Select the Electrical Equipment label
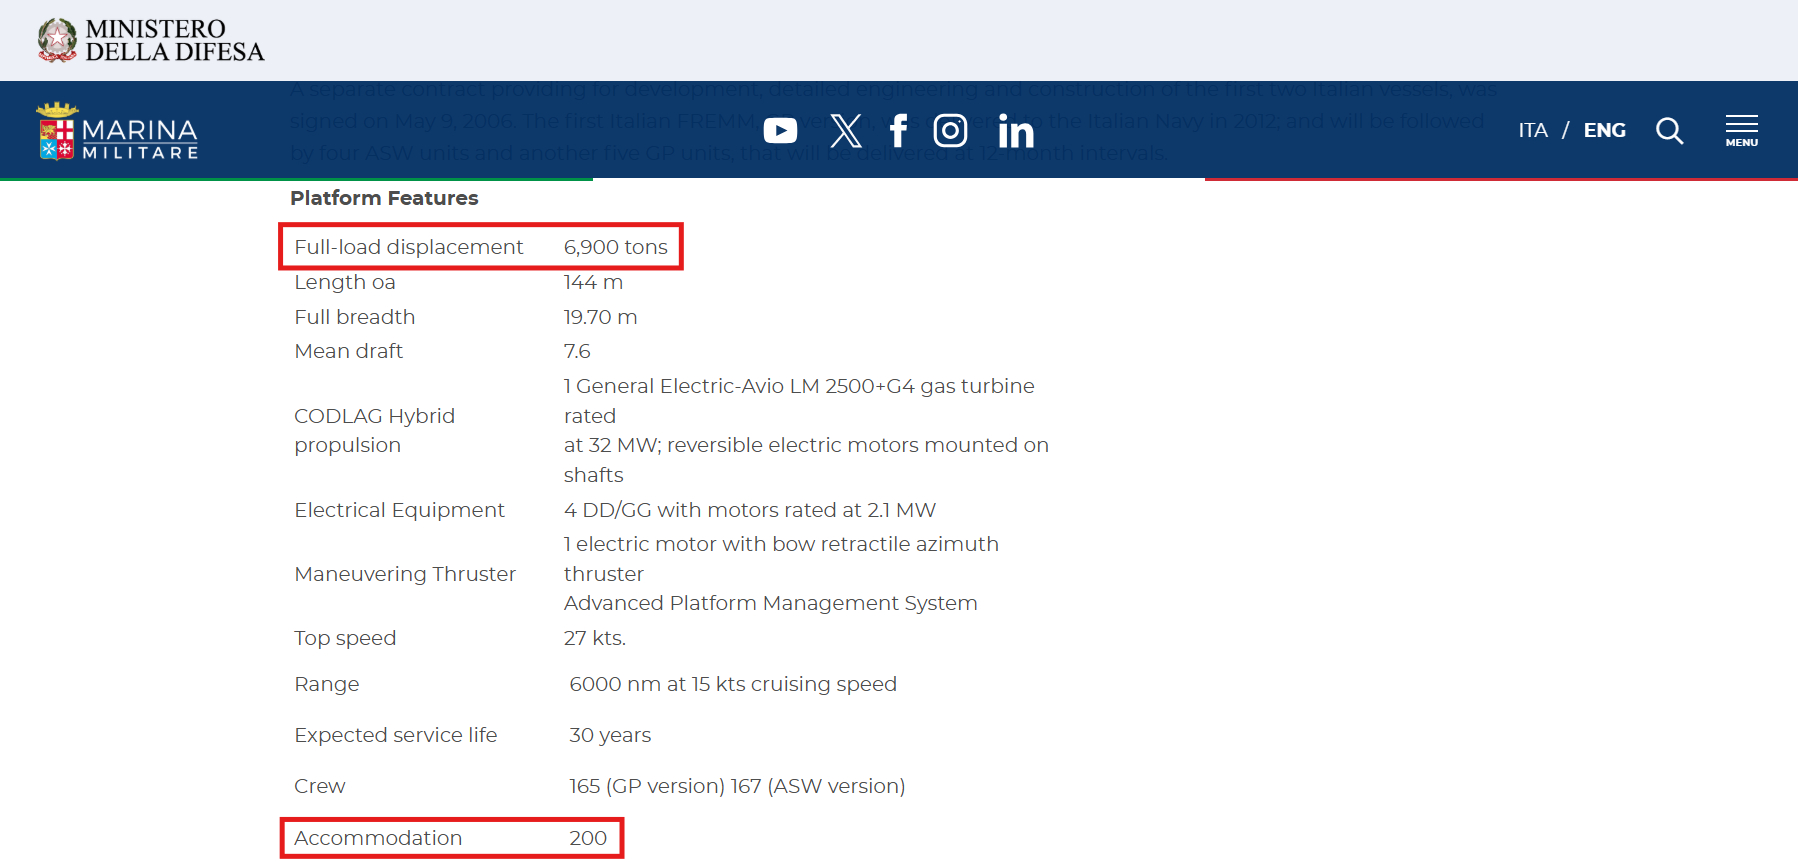Viewport: 1798px width, 867px height. coord(399,510)
